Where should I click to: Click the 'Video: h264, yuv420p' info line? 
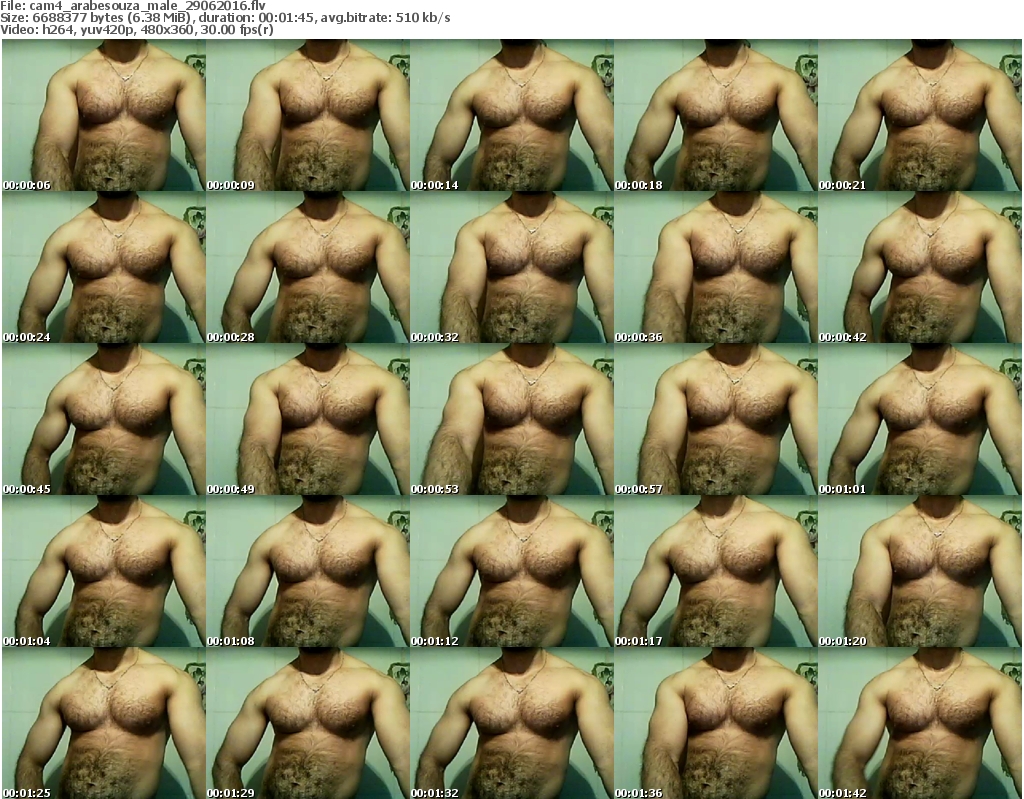[136, 29]
